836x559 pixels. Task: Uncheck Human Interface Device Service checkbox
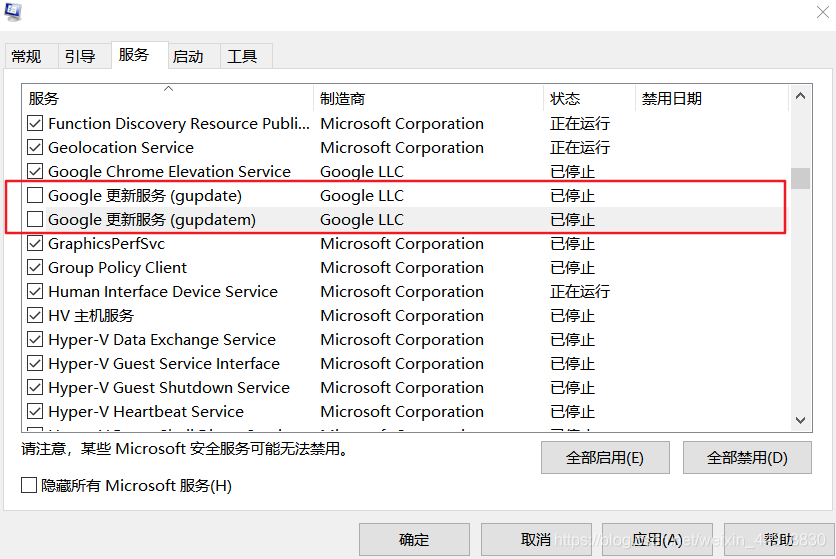(35, 292)
